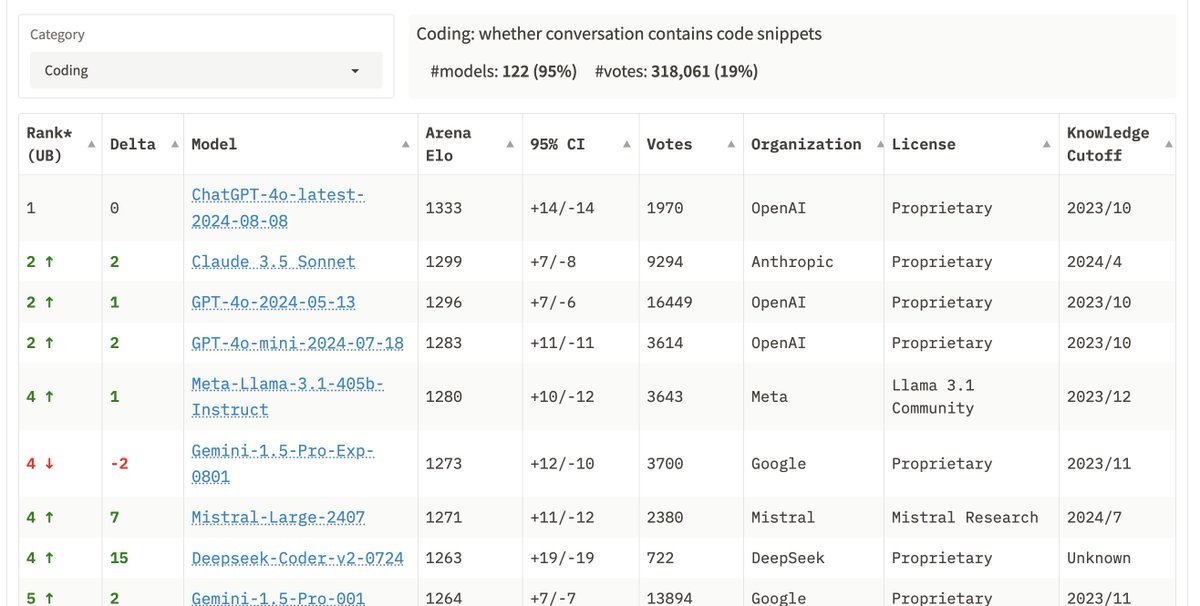Select the Anthropic organization cell

pos(794,262)
